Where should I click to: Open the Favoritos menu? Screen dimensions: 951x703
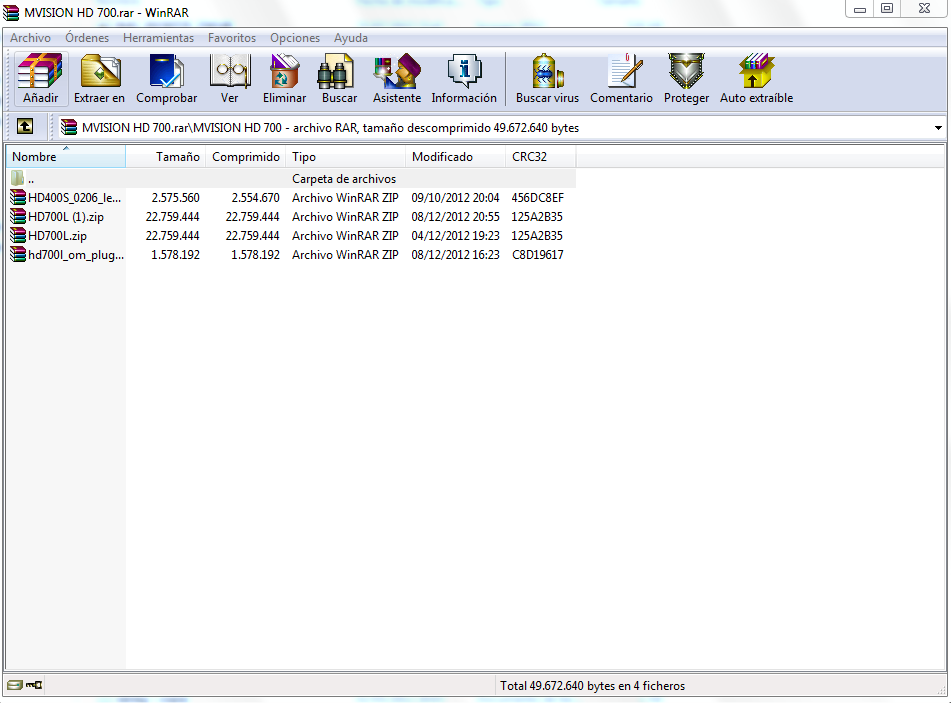tap(232, 38)
